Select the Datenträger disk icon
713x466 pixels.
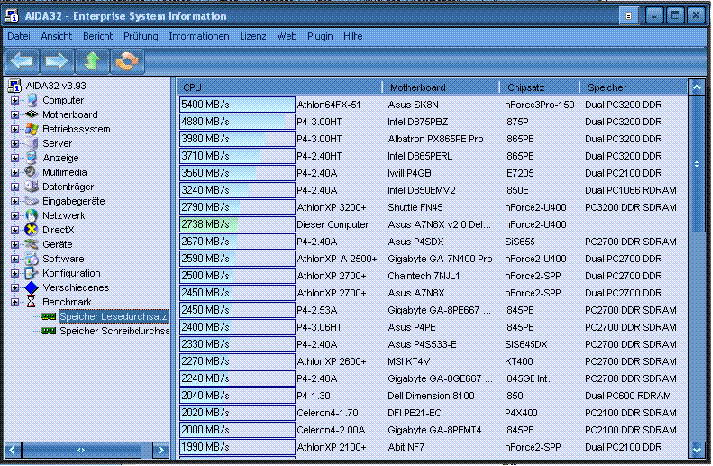(31, 186)
